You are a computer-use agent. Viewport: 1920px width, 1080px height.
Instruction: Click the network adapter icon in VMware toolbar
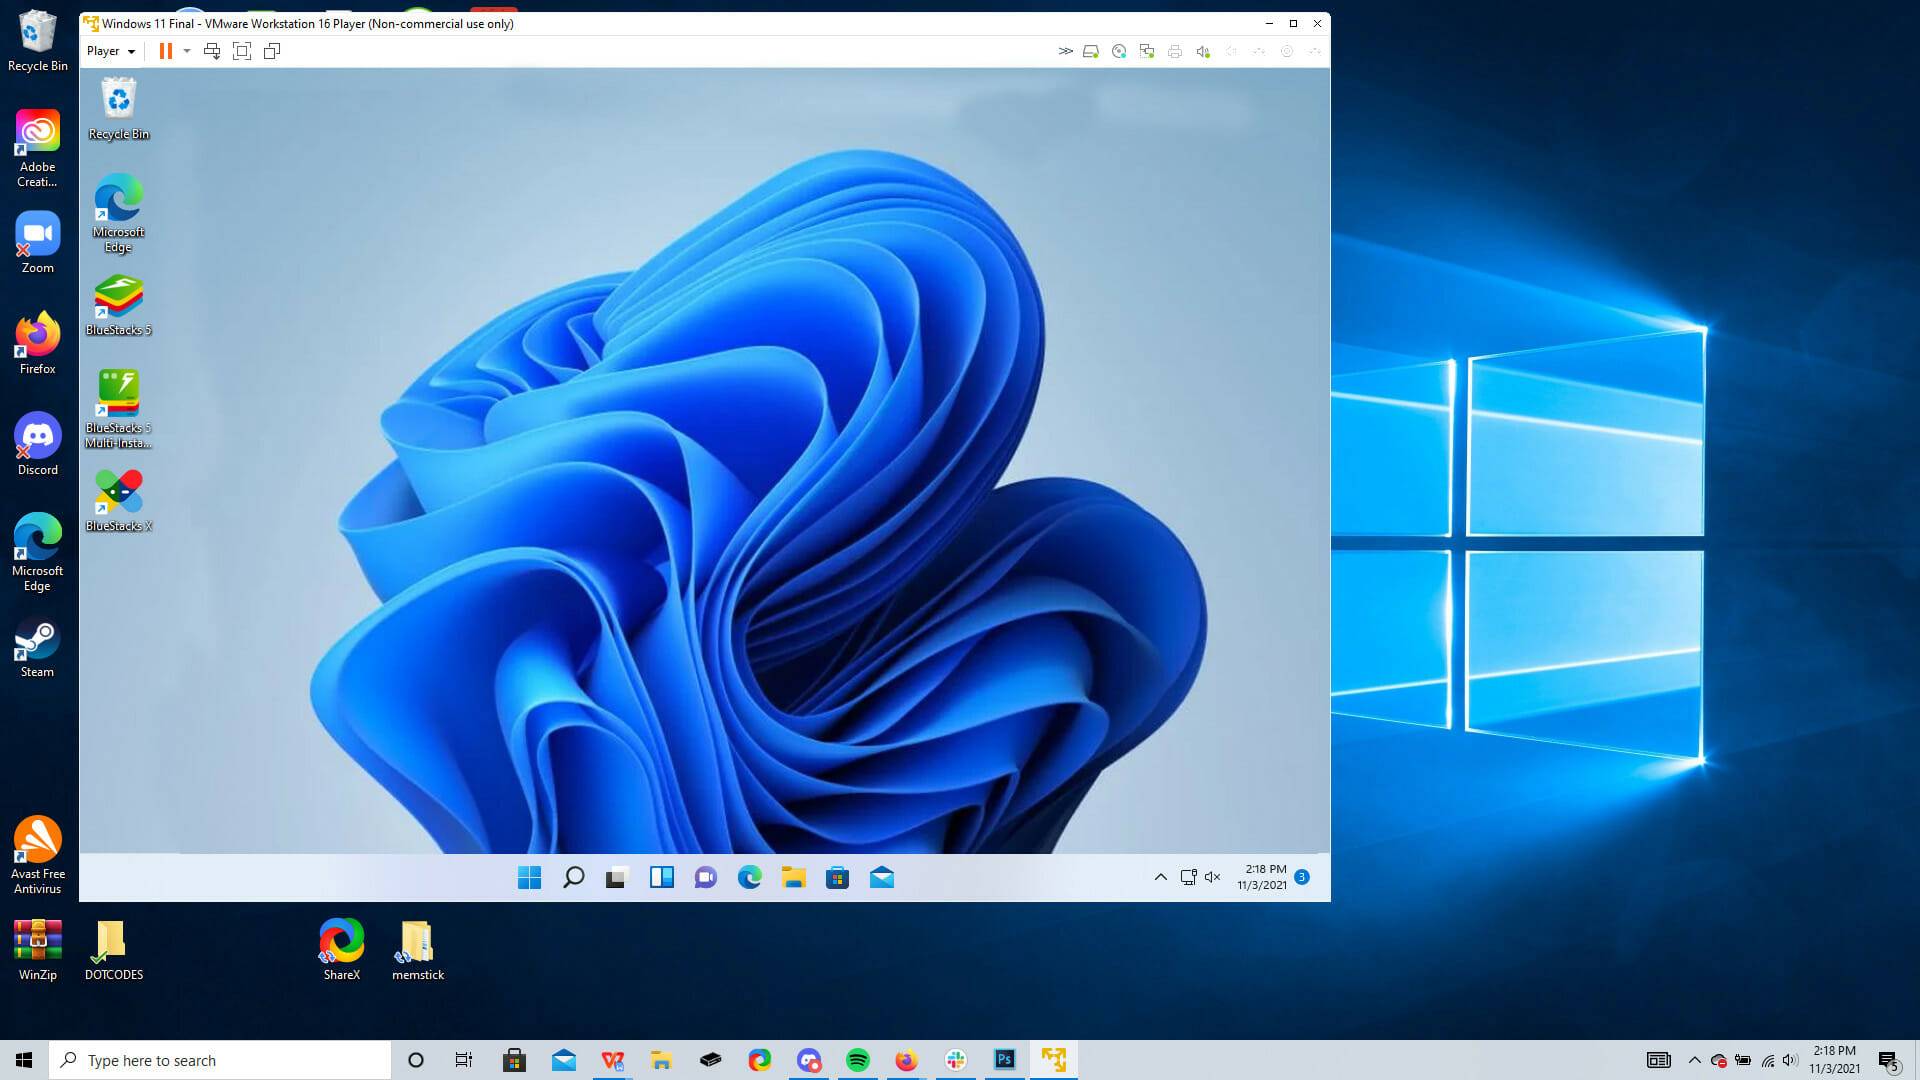[x=1146, y=50]
